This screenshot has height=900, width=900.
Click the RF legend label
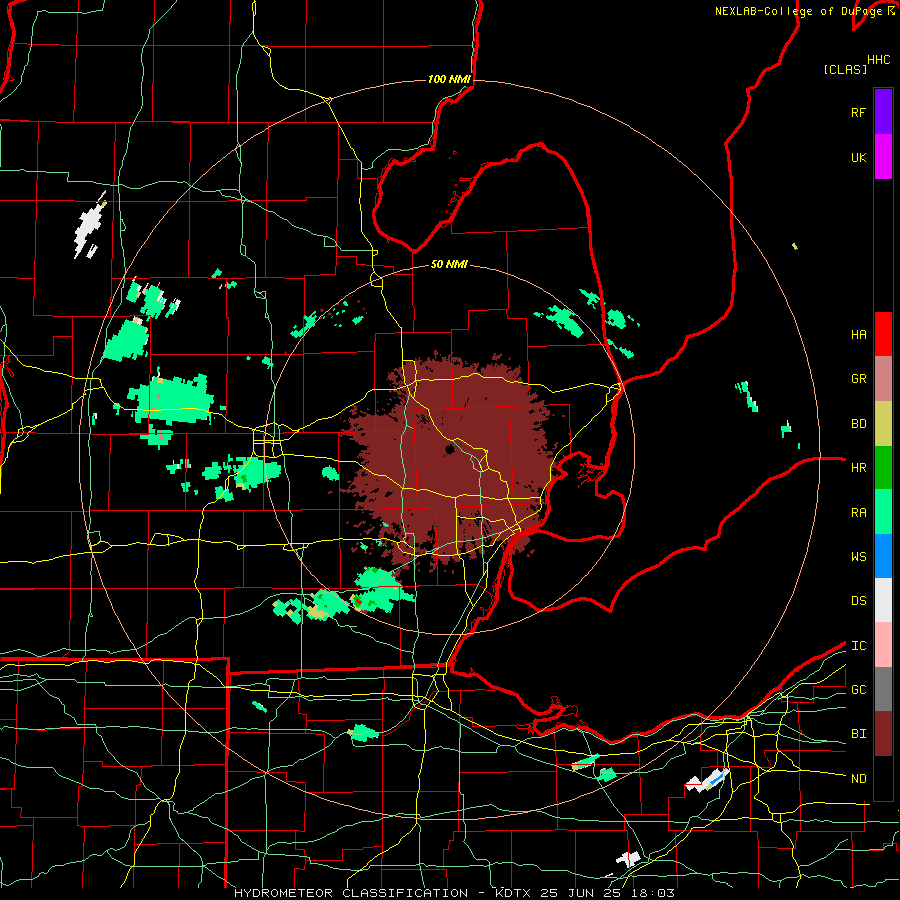[x=858, y=112]
